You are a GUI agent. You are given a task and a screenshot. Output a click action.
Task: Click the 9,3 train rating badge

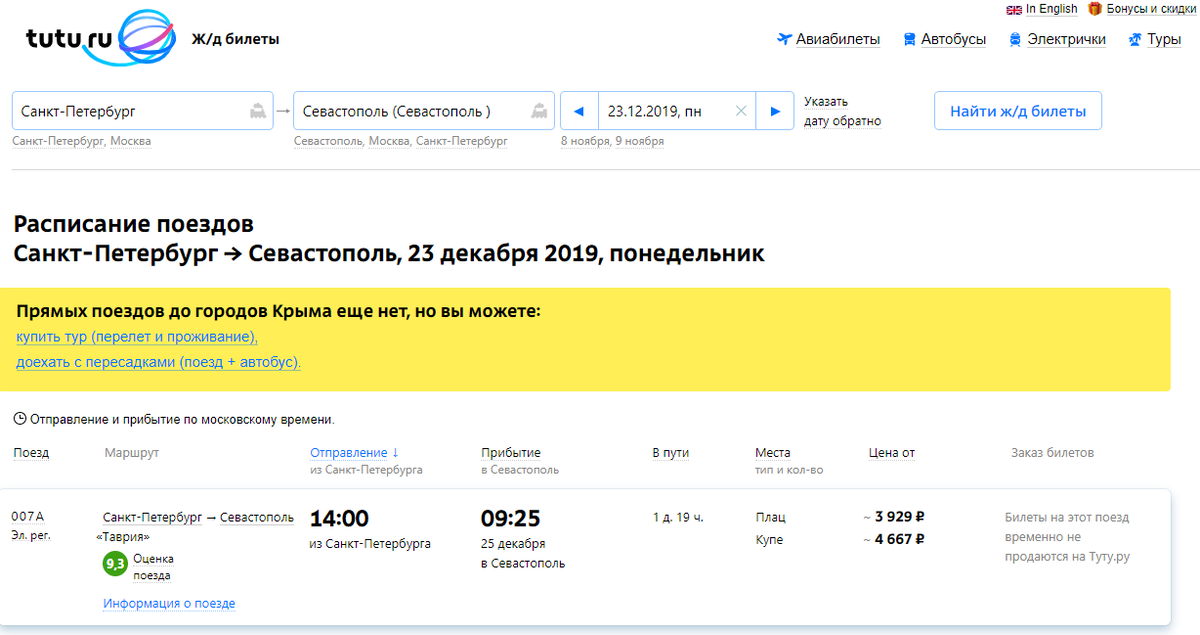tap(115, 565)
